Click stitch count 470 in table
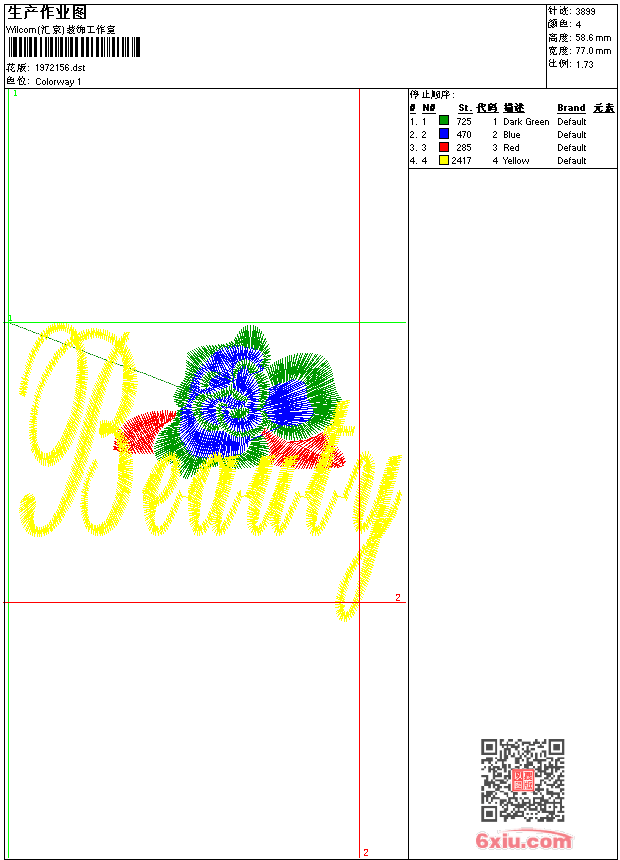620x860 pixels. (x=464, y=135)
